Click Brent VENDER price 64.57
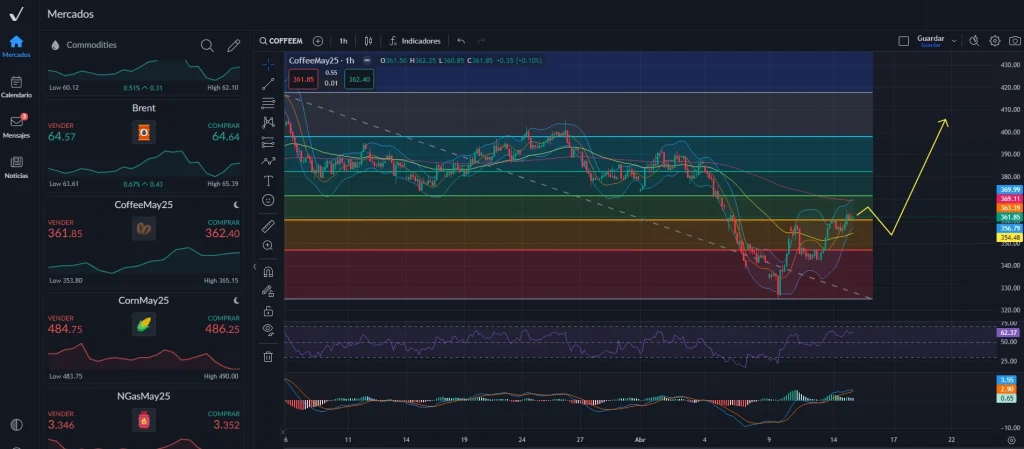Screen dimensions: 1024x449 click(61, 136)
